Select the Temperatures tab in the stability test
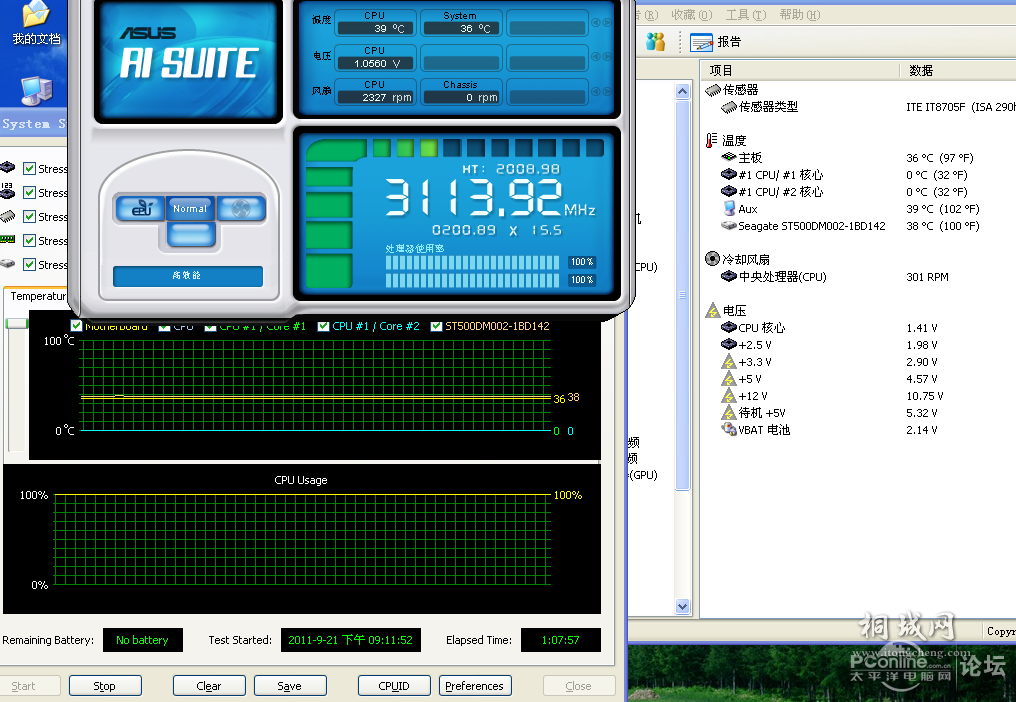Image resolution: width=1016 pixels, height=702 pixels. point(38,296)
